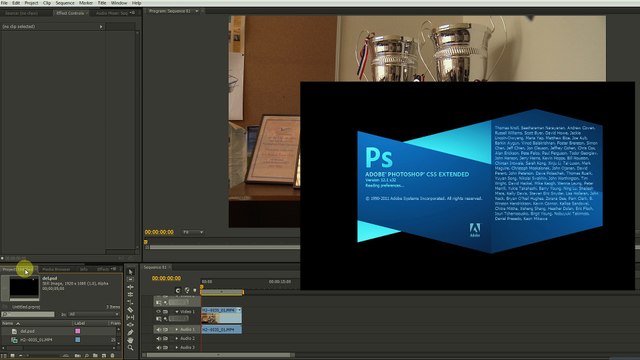Select the Hand tool

pos(131,340)
